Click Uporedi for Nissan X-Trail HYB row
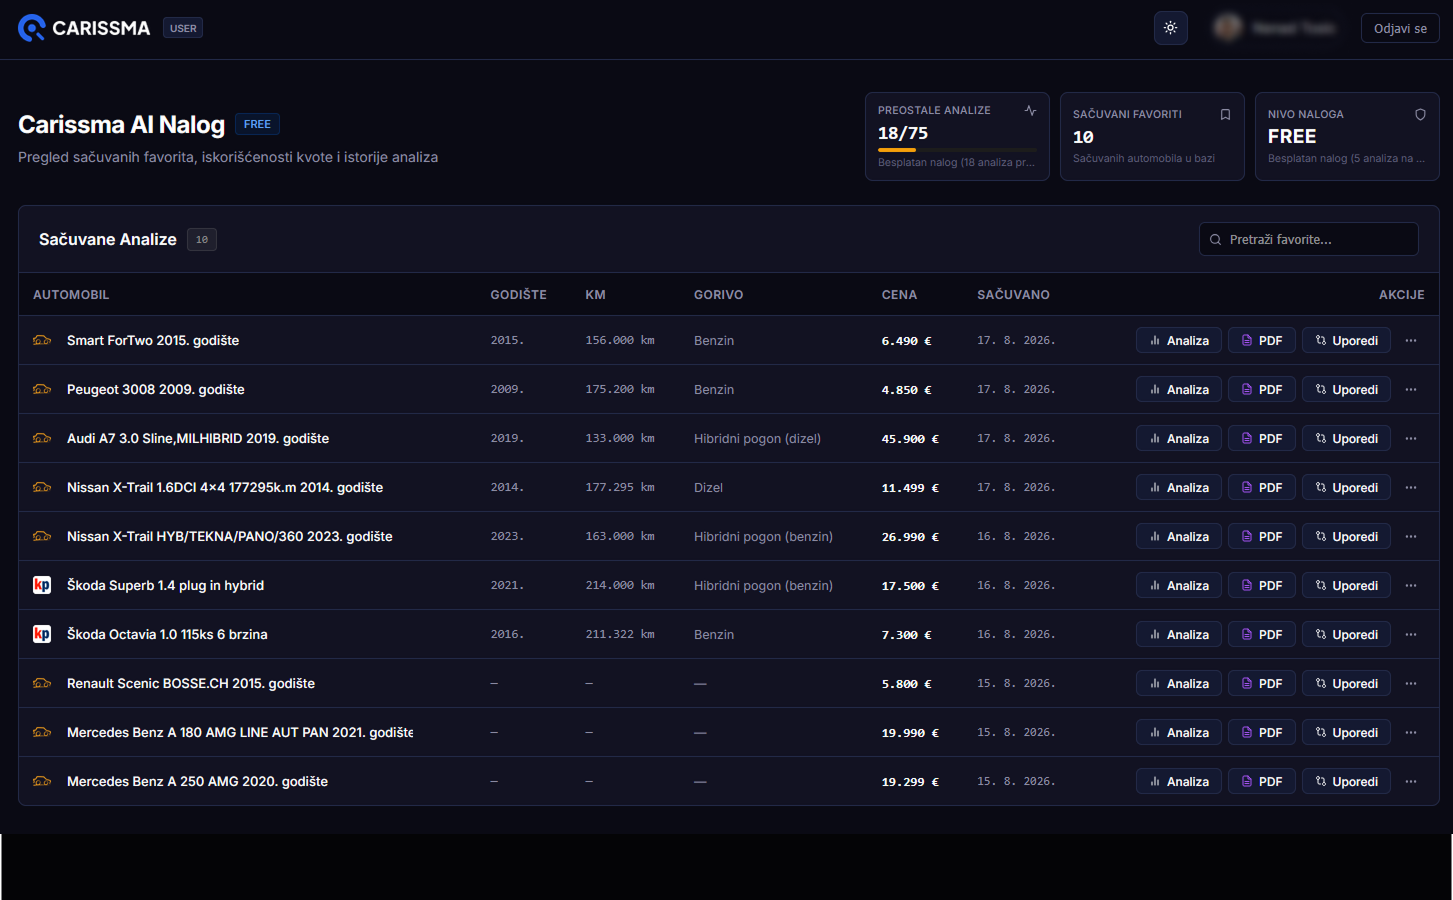This screenshot has width=1453, height=900. (1346, 537)
